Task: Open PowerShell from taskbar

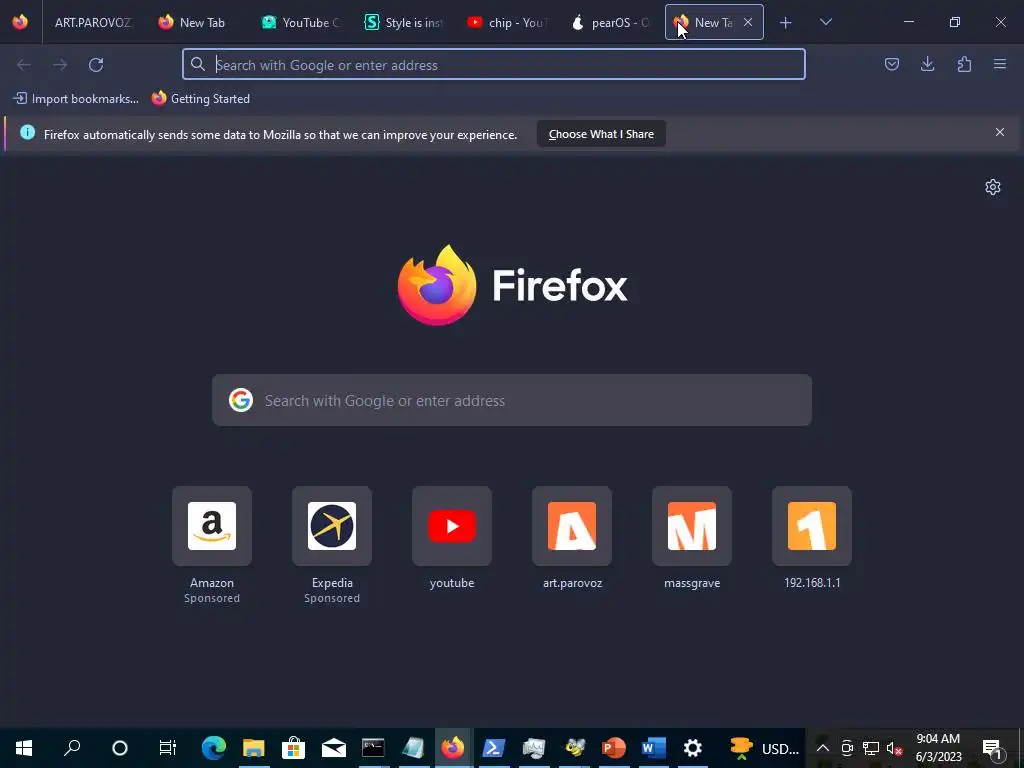Action: (493, 748)
